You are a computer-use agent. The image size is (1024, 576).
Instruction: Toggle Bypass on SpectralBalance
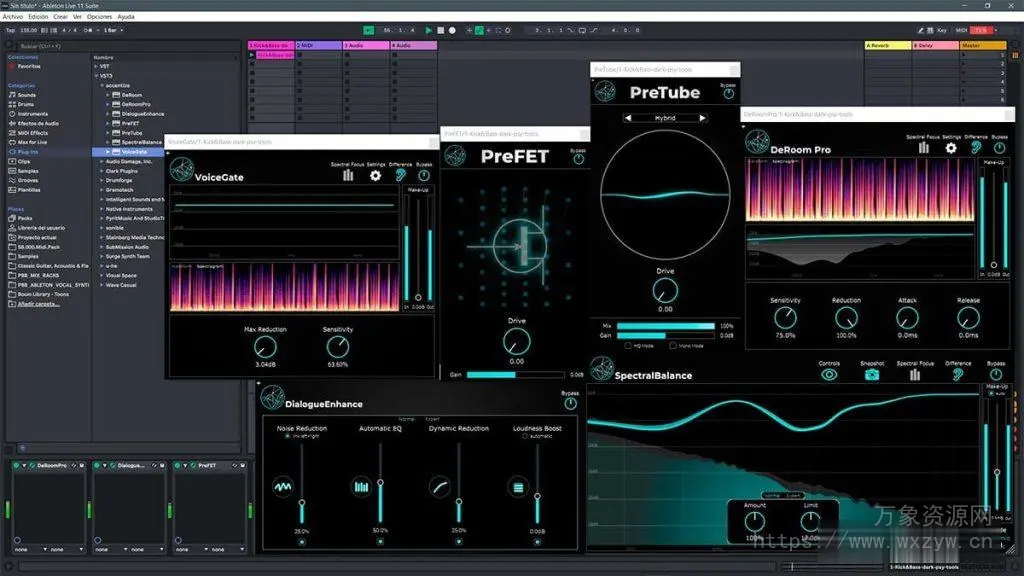pos(996,373)
